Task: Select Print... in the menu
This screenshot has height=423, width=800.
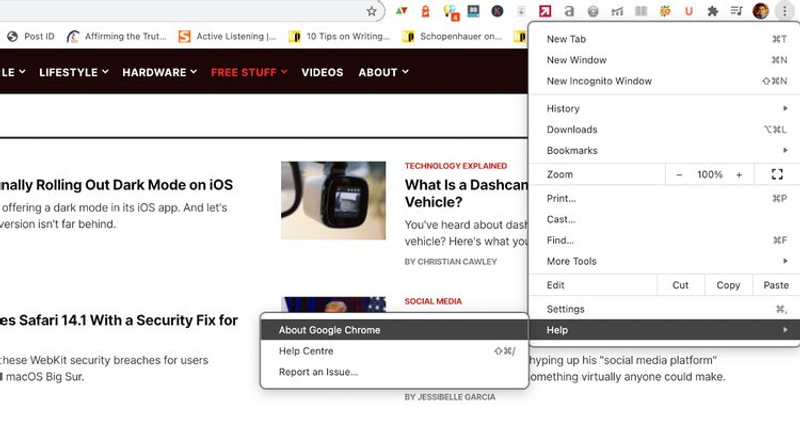Action: coord(665,198)
